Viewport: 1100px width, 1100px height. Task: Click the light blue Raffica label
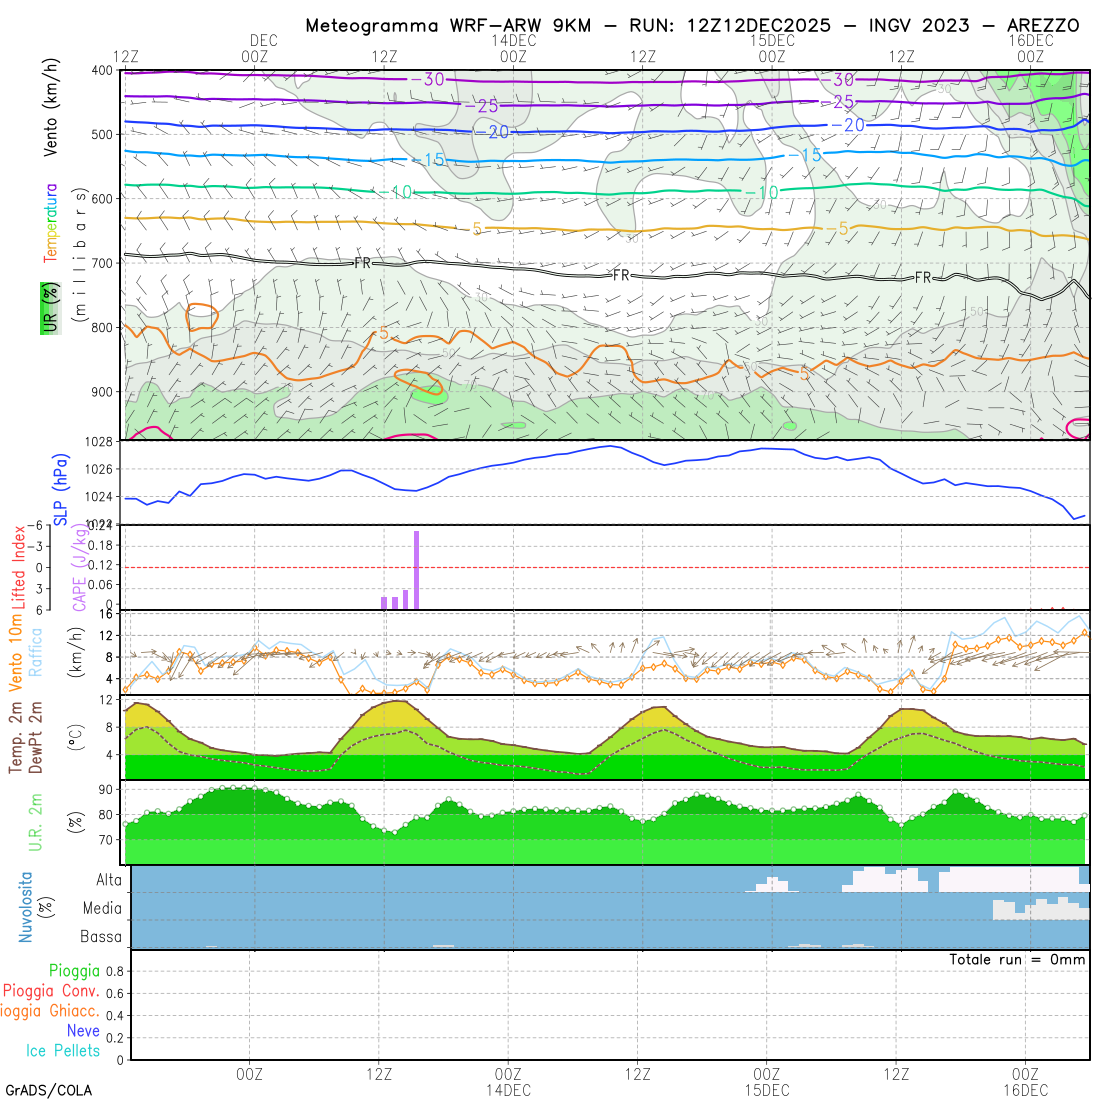click(36, 652)
